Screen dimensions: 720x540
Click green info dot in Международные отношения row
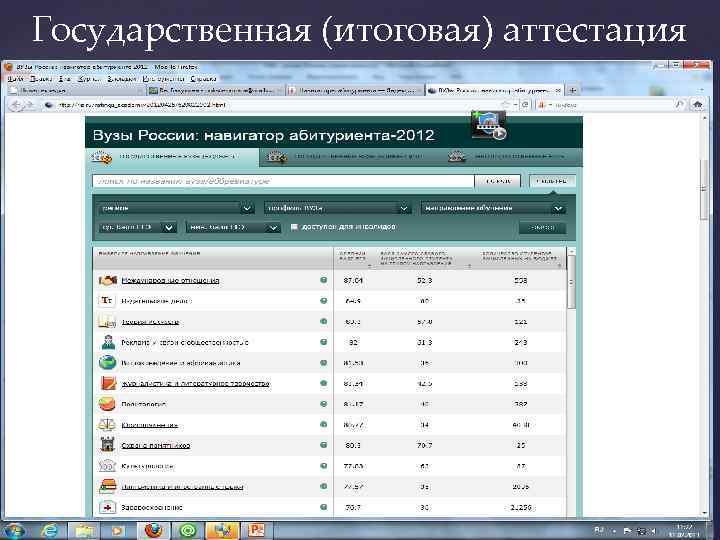pos(324,280)
